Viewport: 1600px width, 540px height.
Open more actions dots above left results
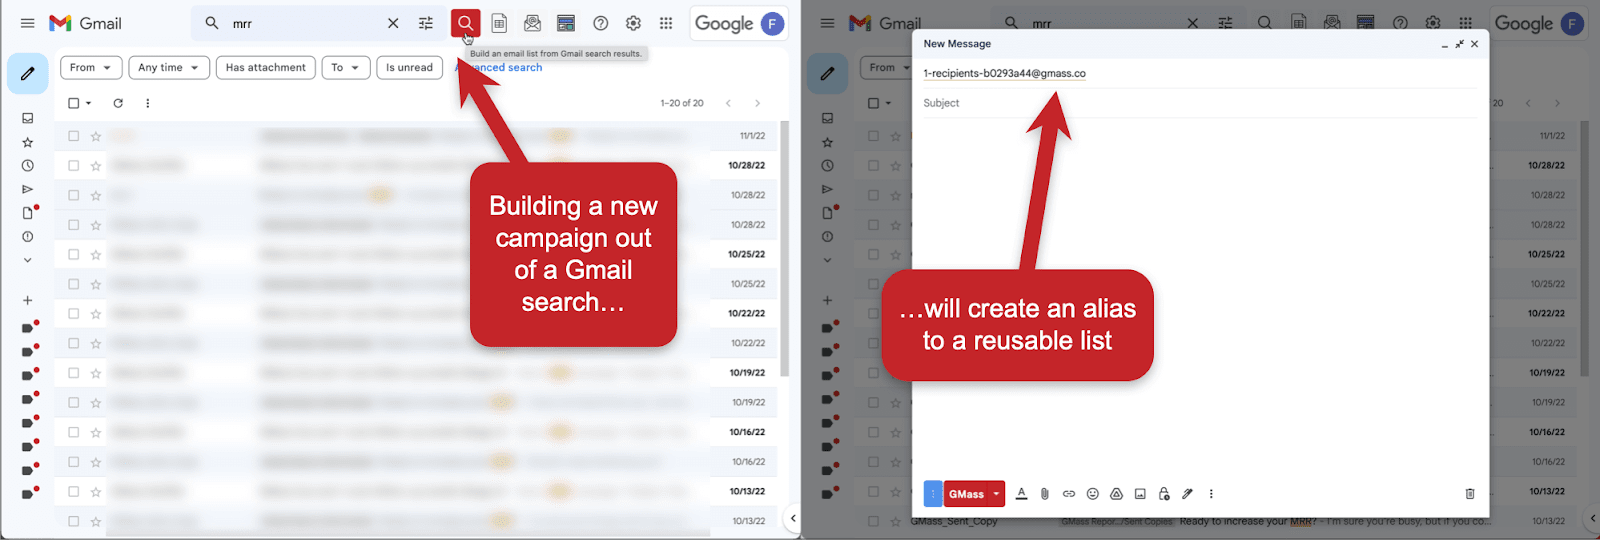pyautogui.click(x=148, y=103)
